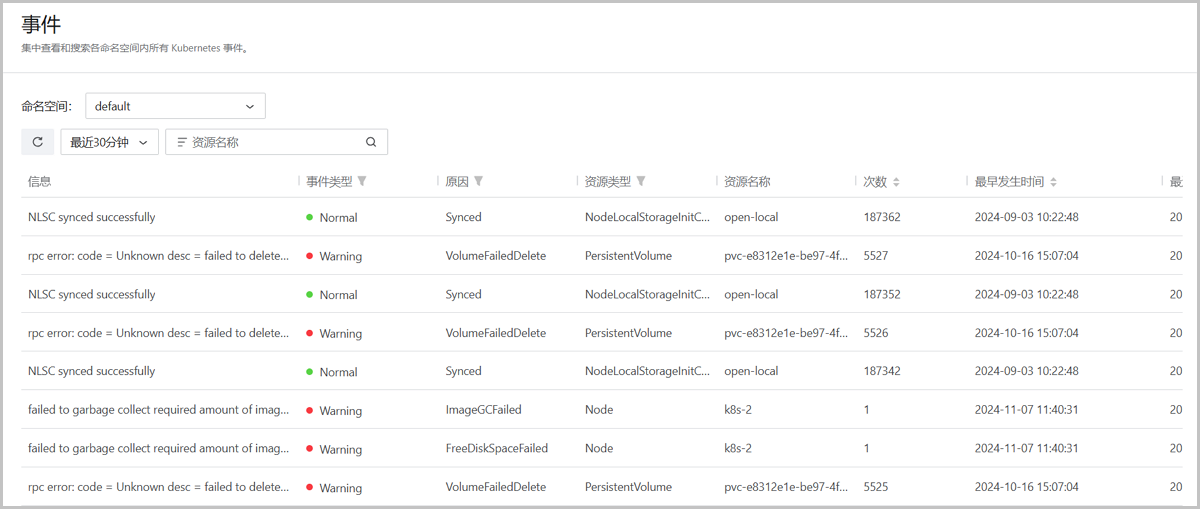
Task: Click the 资源名称 column header
Action: (x=747, y=182)
